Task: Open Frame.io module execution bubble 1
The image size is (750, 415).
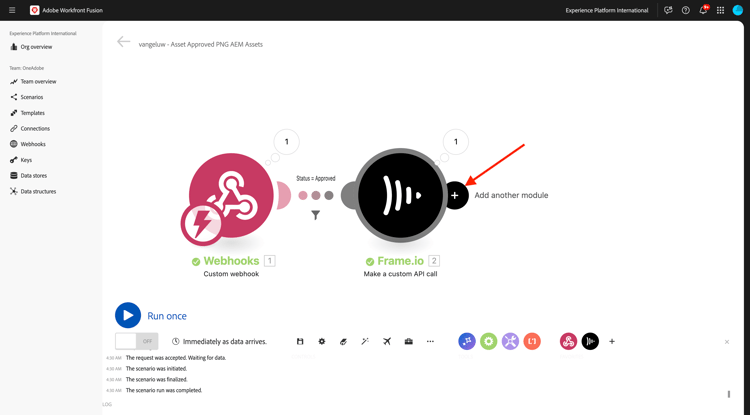Action: tap(455, 142)
